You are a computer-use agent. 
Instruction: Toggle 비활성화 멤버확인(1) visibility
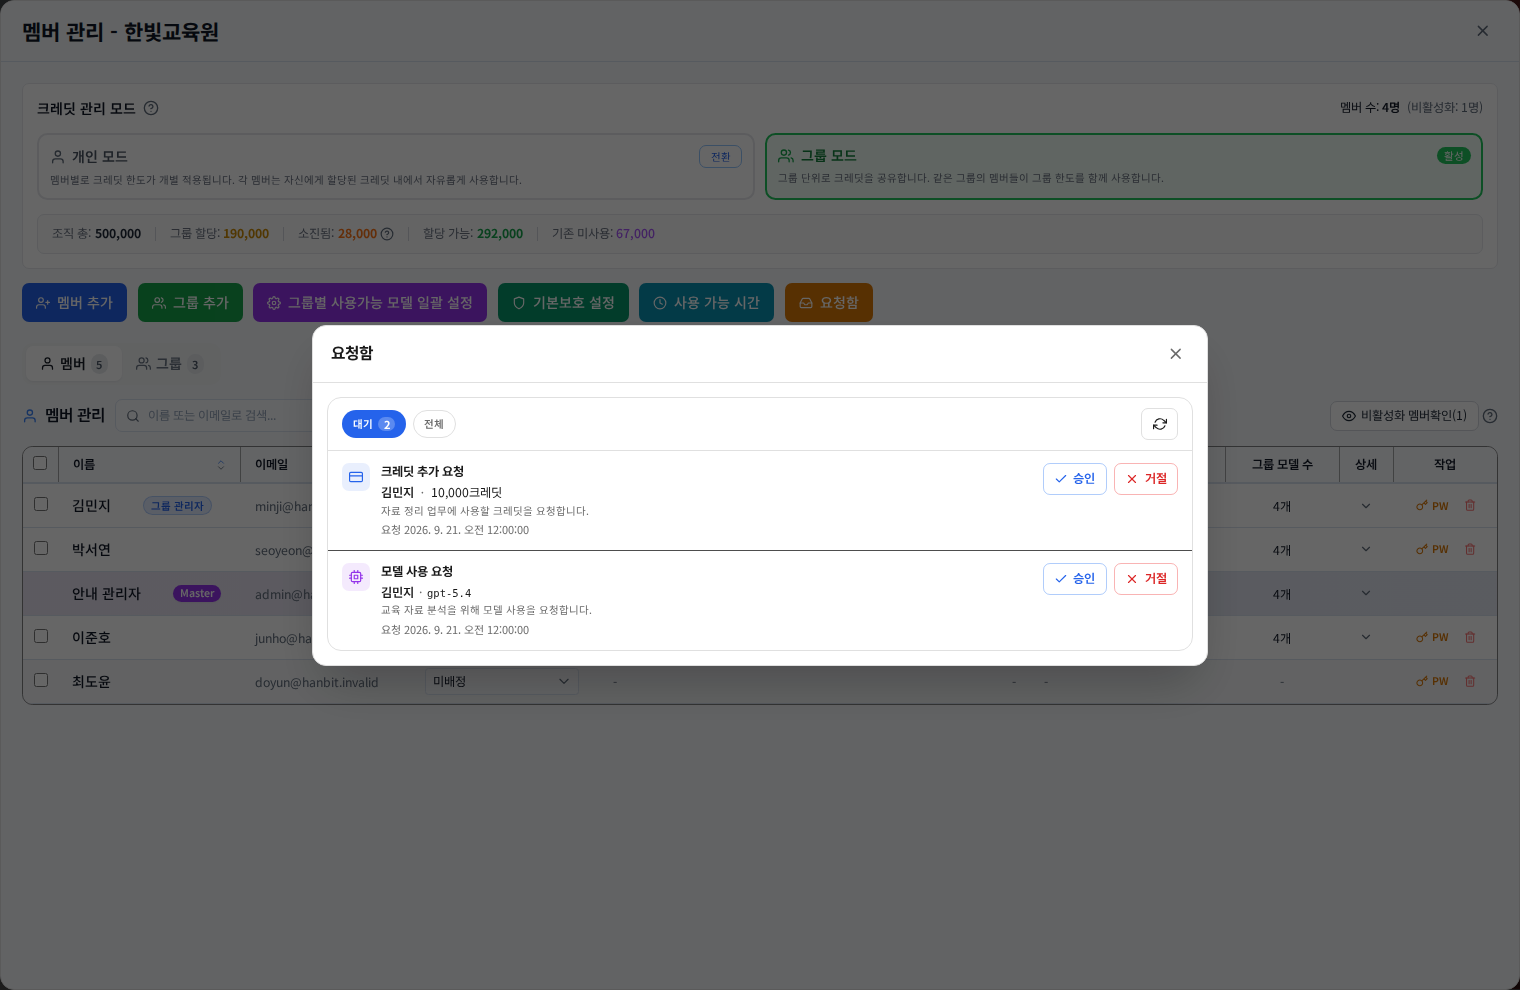pyautogui.click(x=1403, y=416)
